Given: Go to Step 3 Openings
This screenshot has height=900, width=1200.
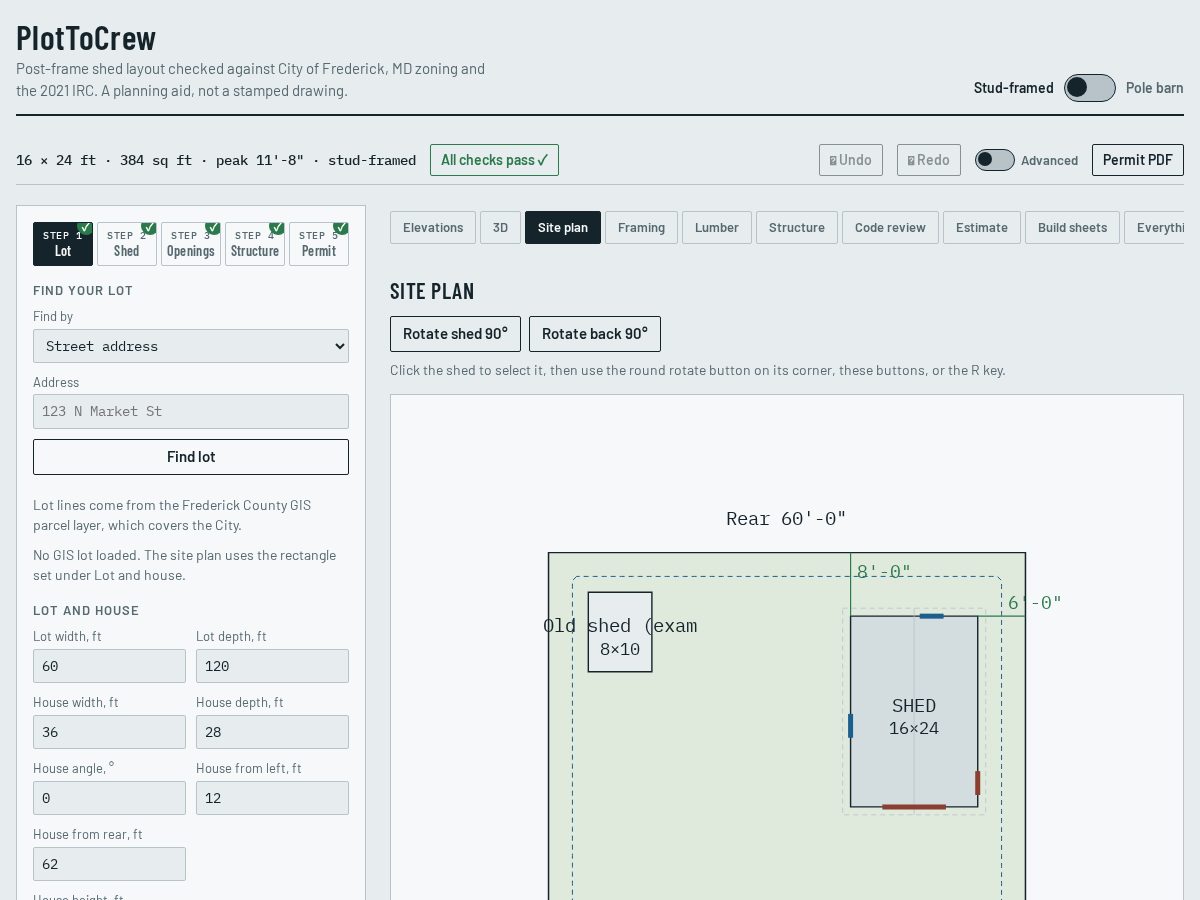Looking at the screenshot, I should pyautogui.click(x=191, y=244).
